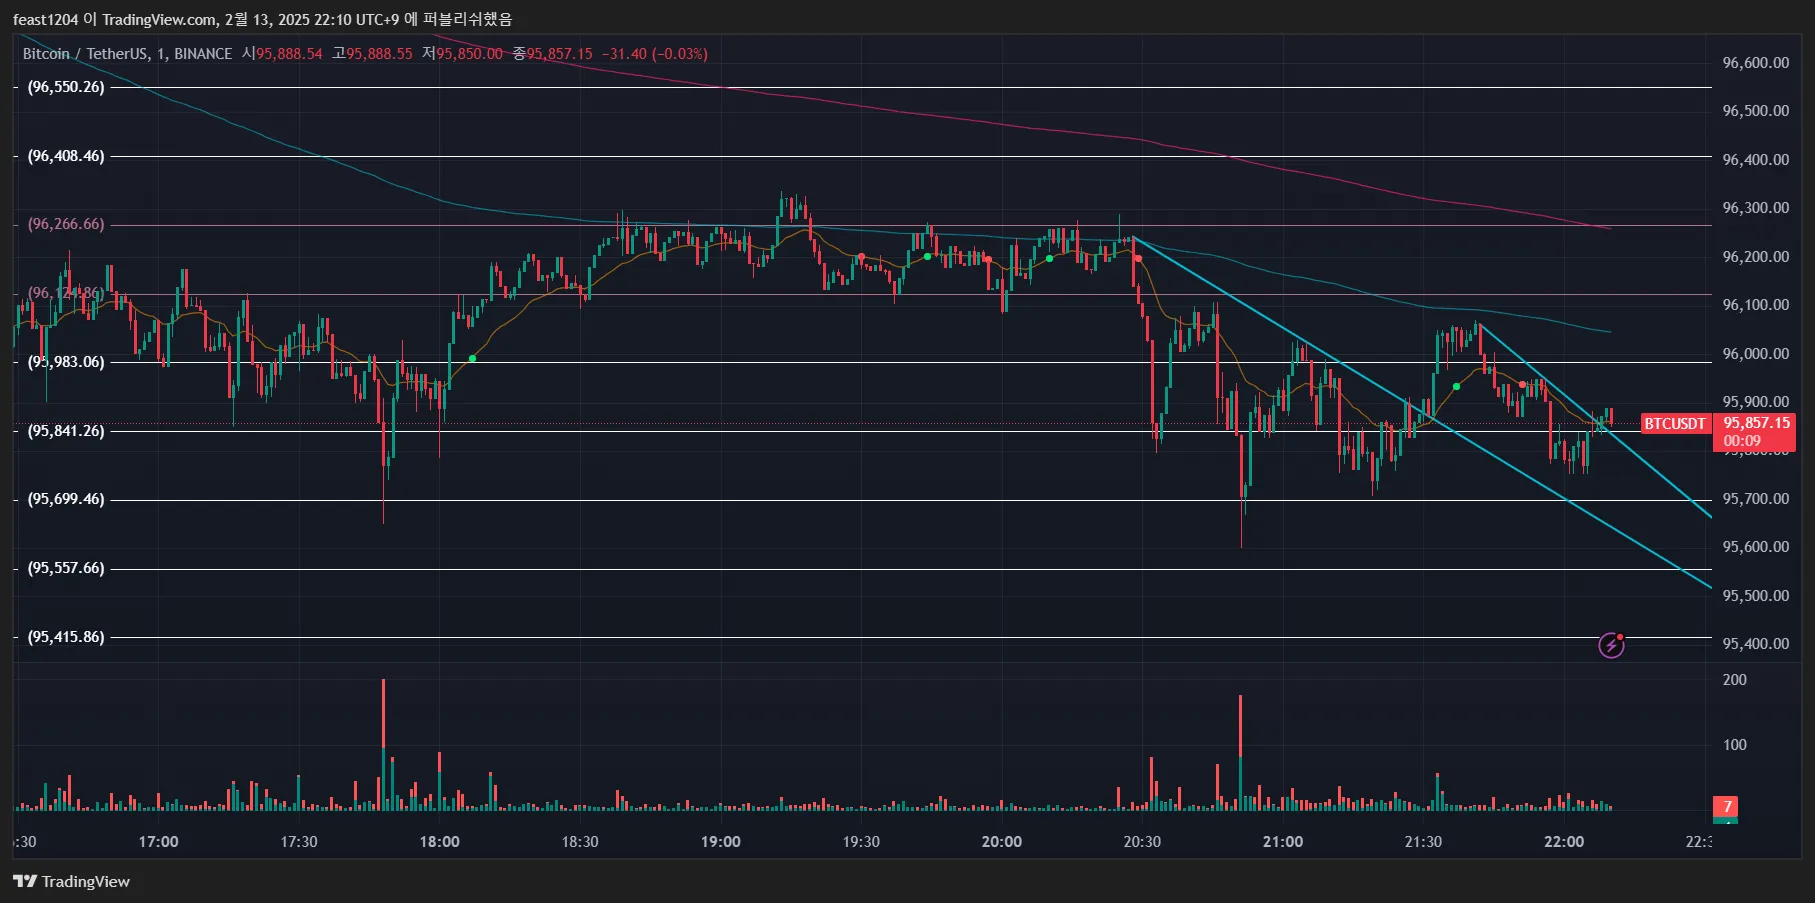The width and height of the screenshot is (1815, 903).
Task: Click the BTCUSDT red price tag
Action: pyautogui.click(x=1675, y=424)
